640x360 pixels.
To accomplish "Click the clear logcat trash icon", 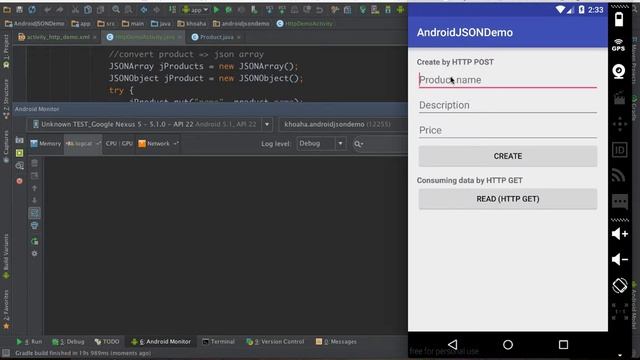I will [34, 163].
